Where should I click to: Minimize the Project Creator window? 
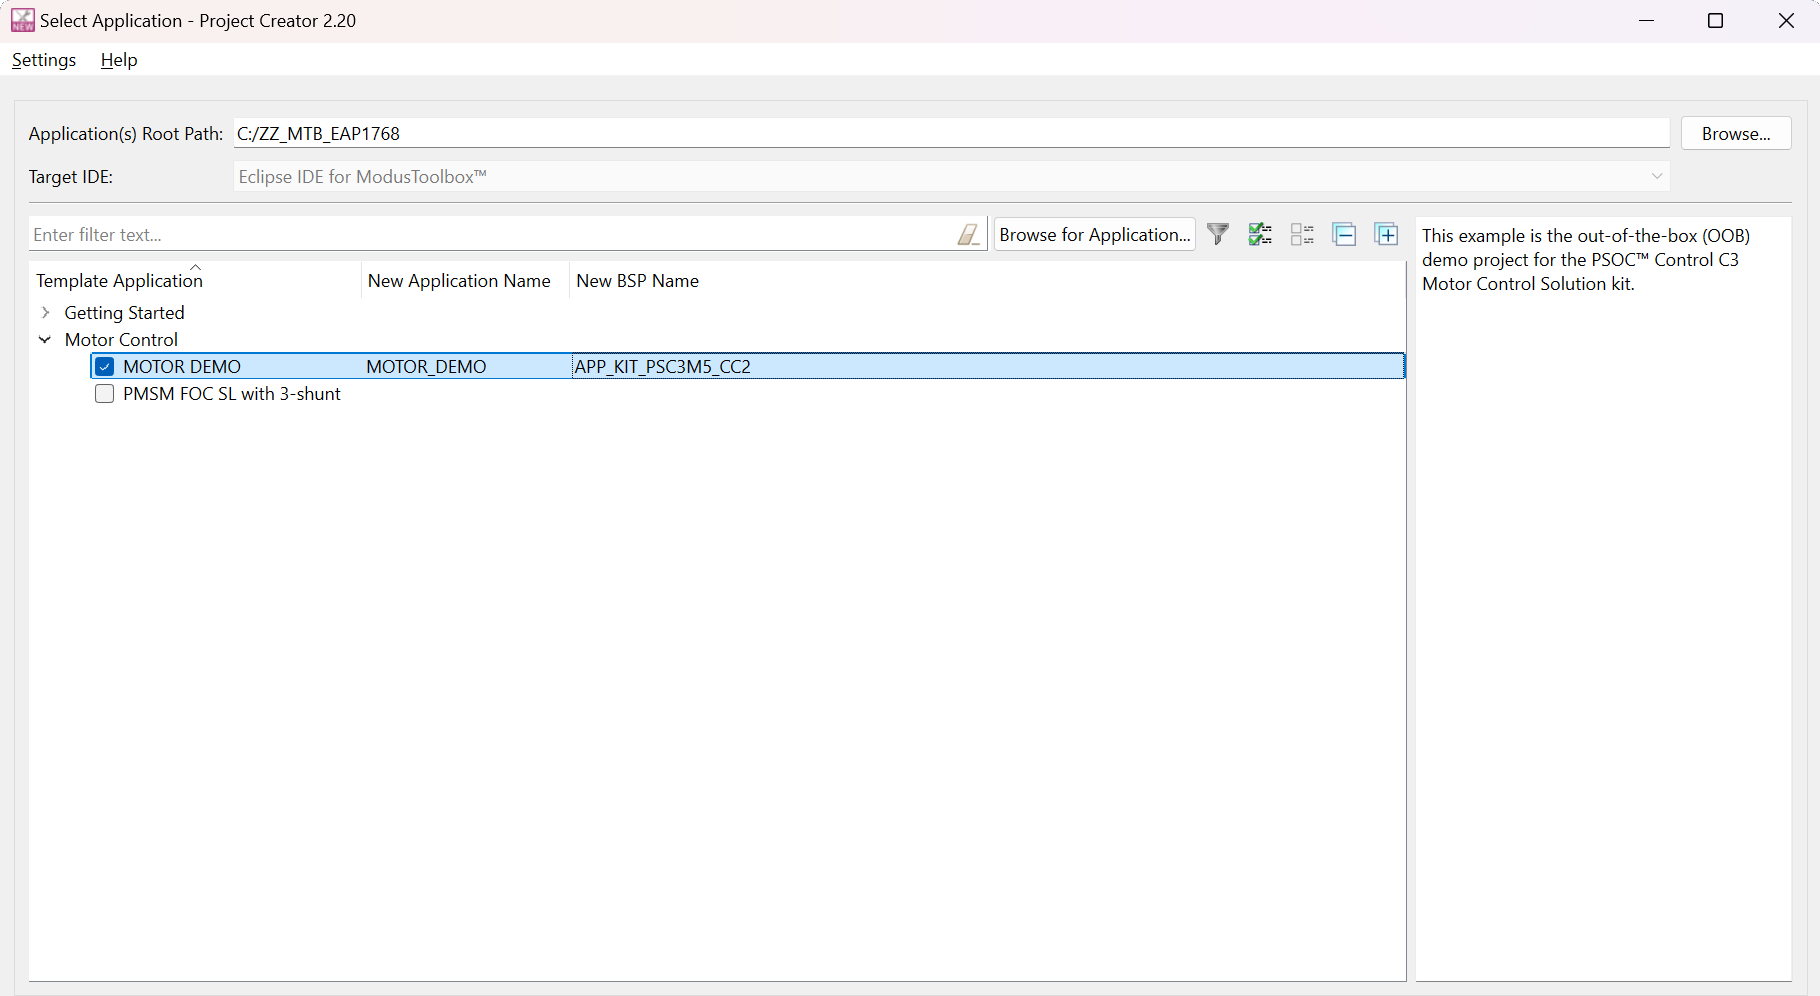point(1647,20)
